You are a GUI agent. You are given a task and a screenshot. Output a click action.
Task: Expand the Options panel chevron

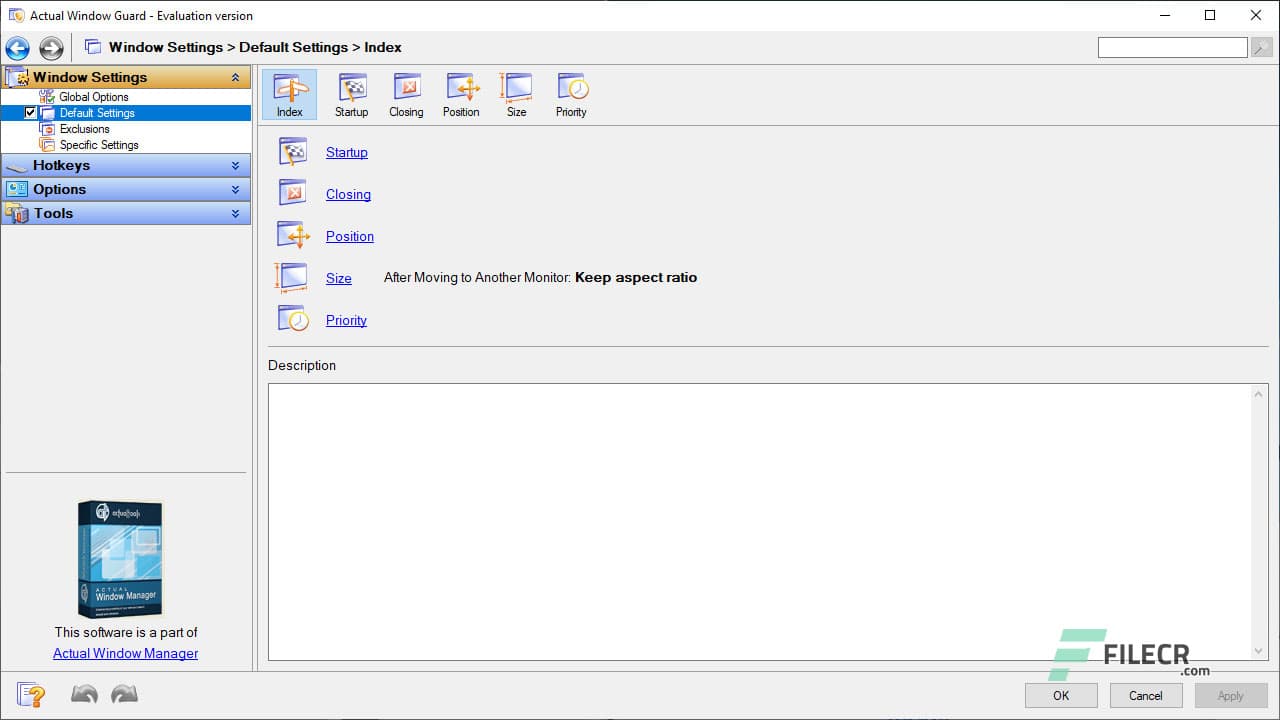pos(235,190)
